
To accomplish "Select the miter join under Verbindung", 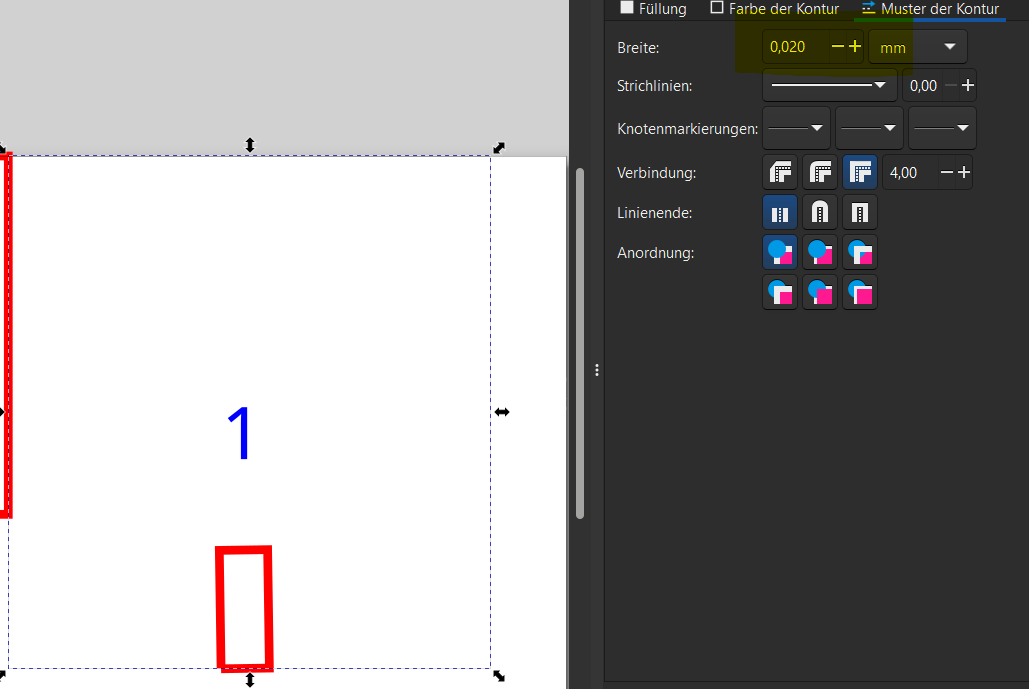I will tap(860, 173).
